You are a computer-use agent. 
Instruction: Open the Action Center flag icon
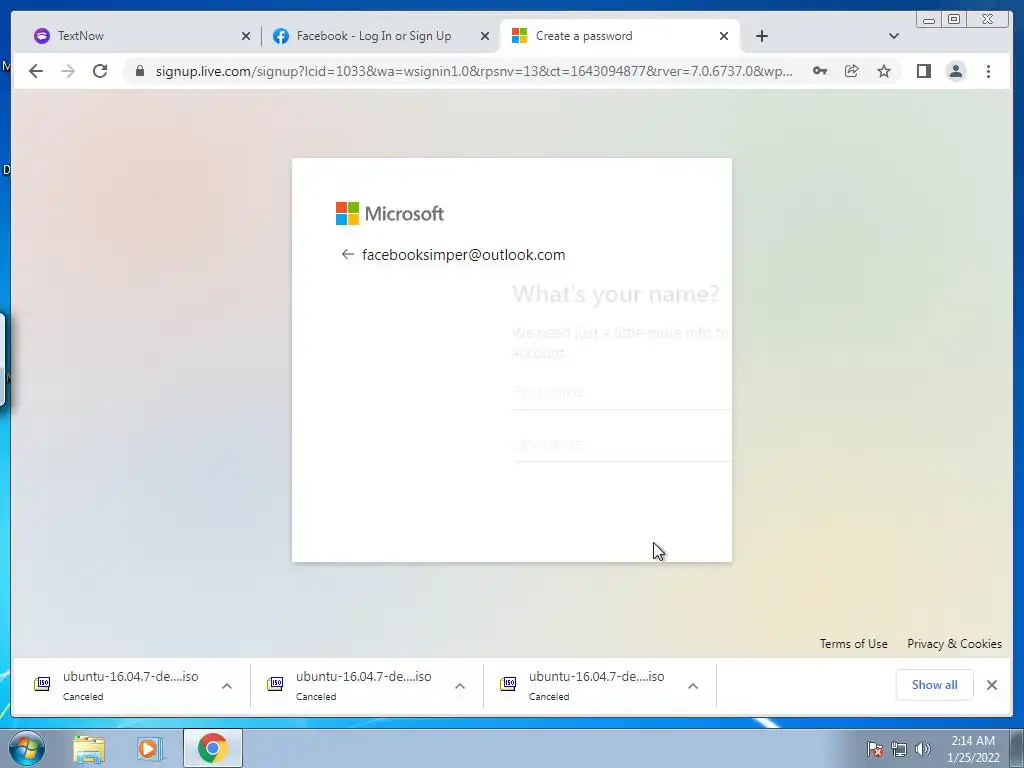click(875, 749)
